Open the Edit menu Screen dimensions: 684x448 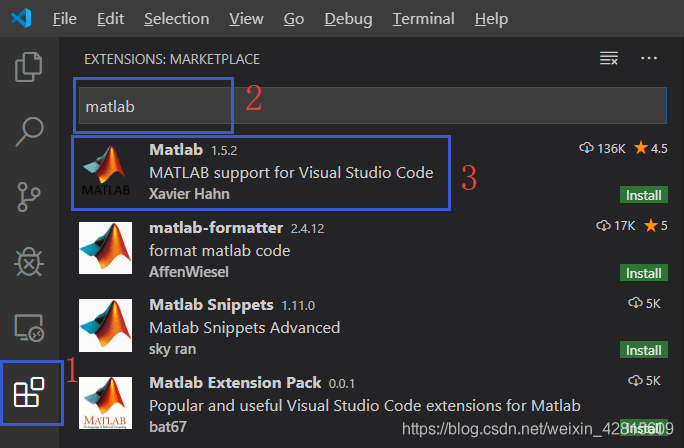pyautogui.click(x=110, y=19)
